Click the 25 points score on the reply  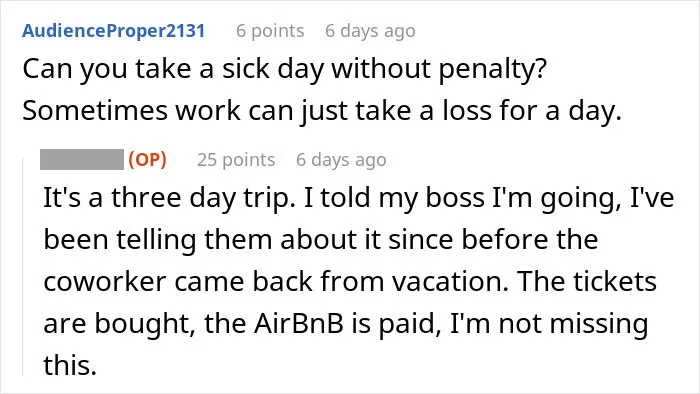(x=236, y=160)
